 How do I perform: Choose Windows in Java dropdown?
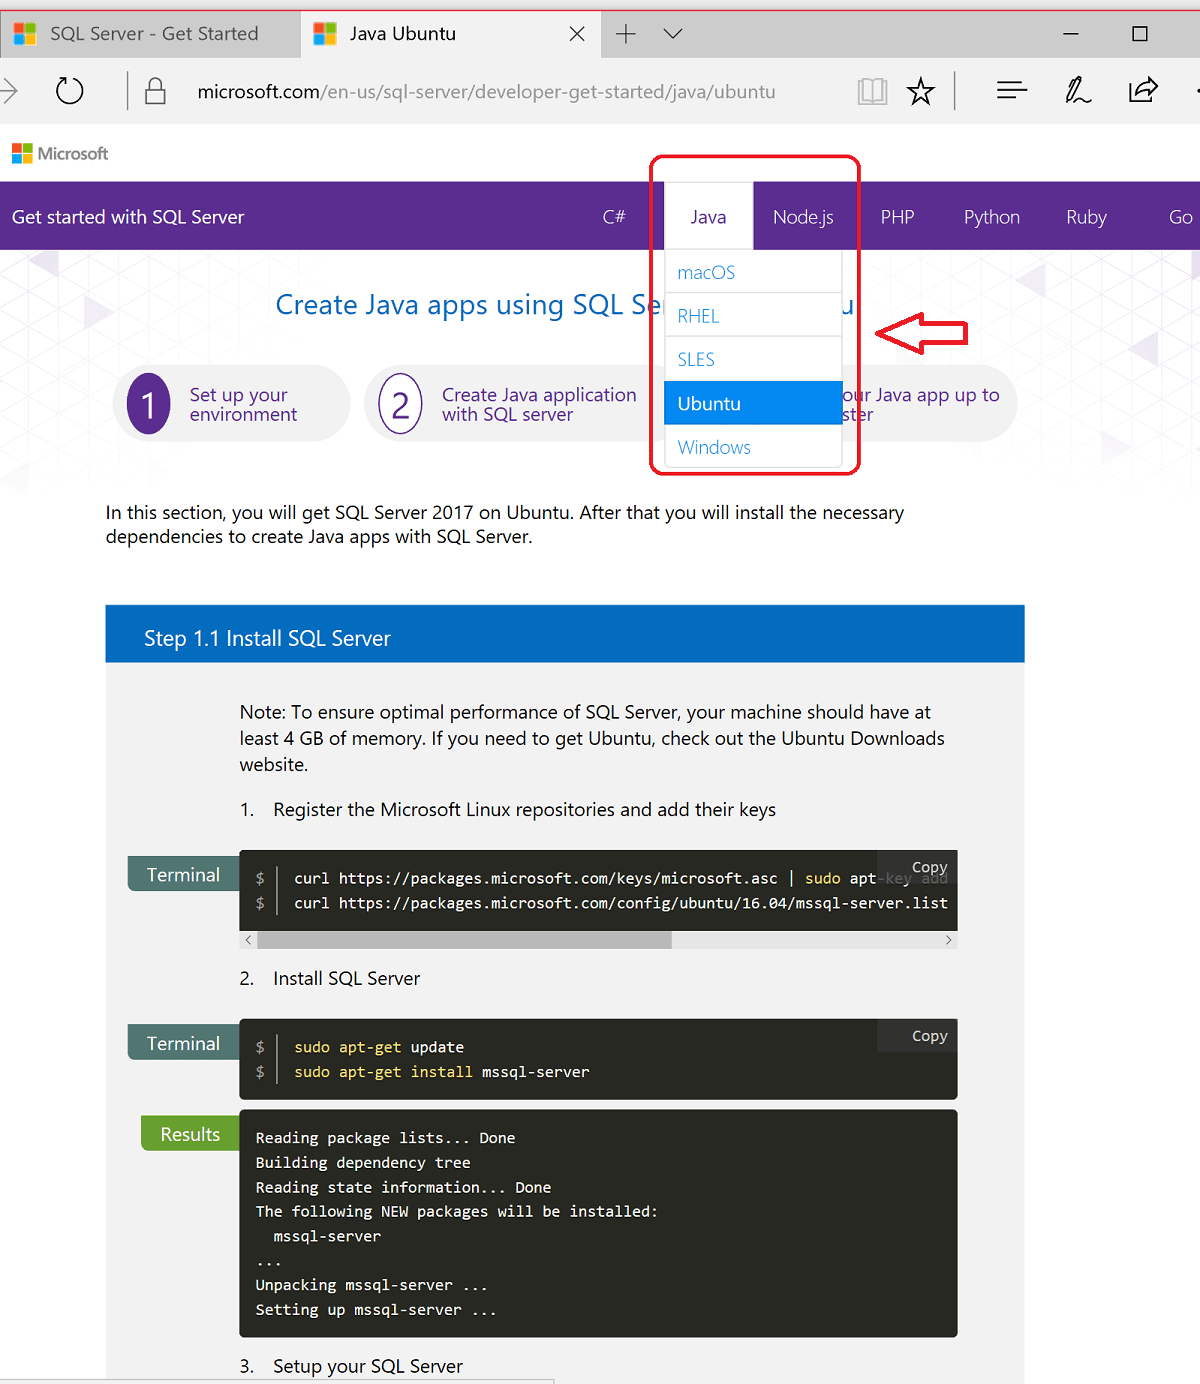click(x=753, y=447)
